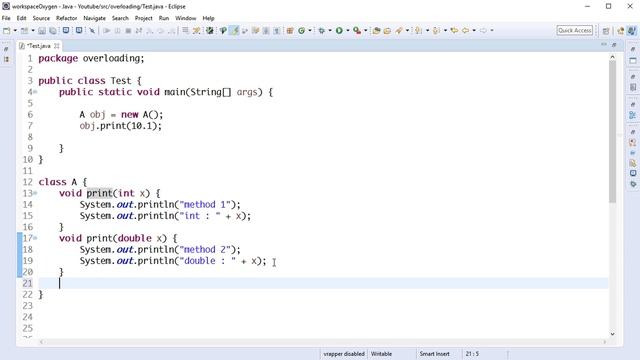Click 'obj.print(10.1);' on line 7

[121, 126]
